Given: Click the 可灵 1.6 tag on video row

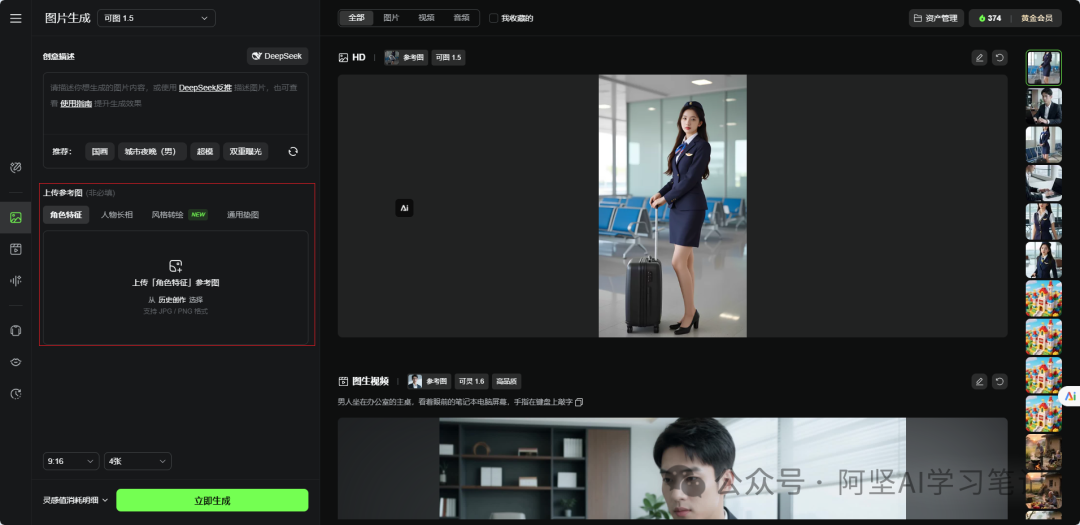Looking at the screenshot, I should pyautogui.click(x=472, y=381).
